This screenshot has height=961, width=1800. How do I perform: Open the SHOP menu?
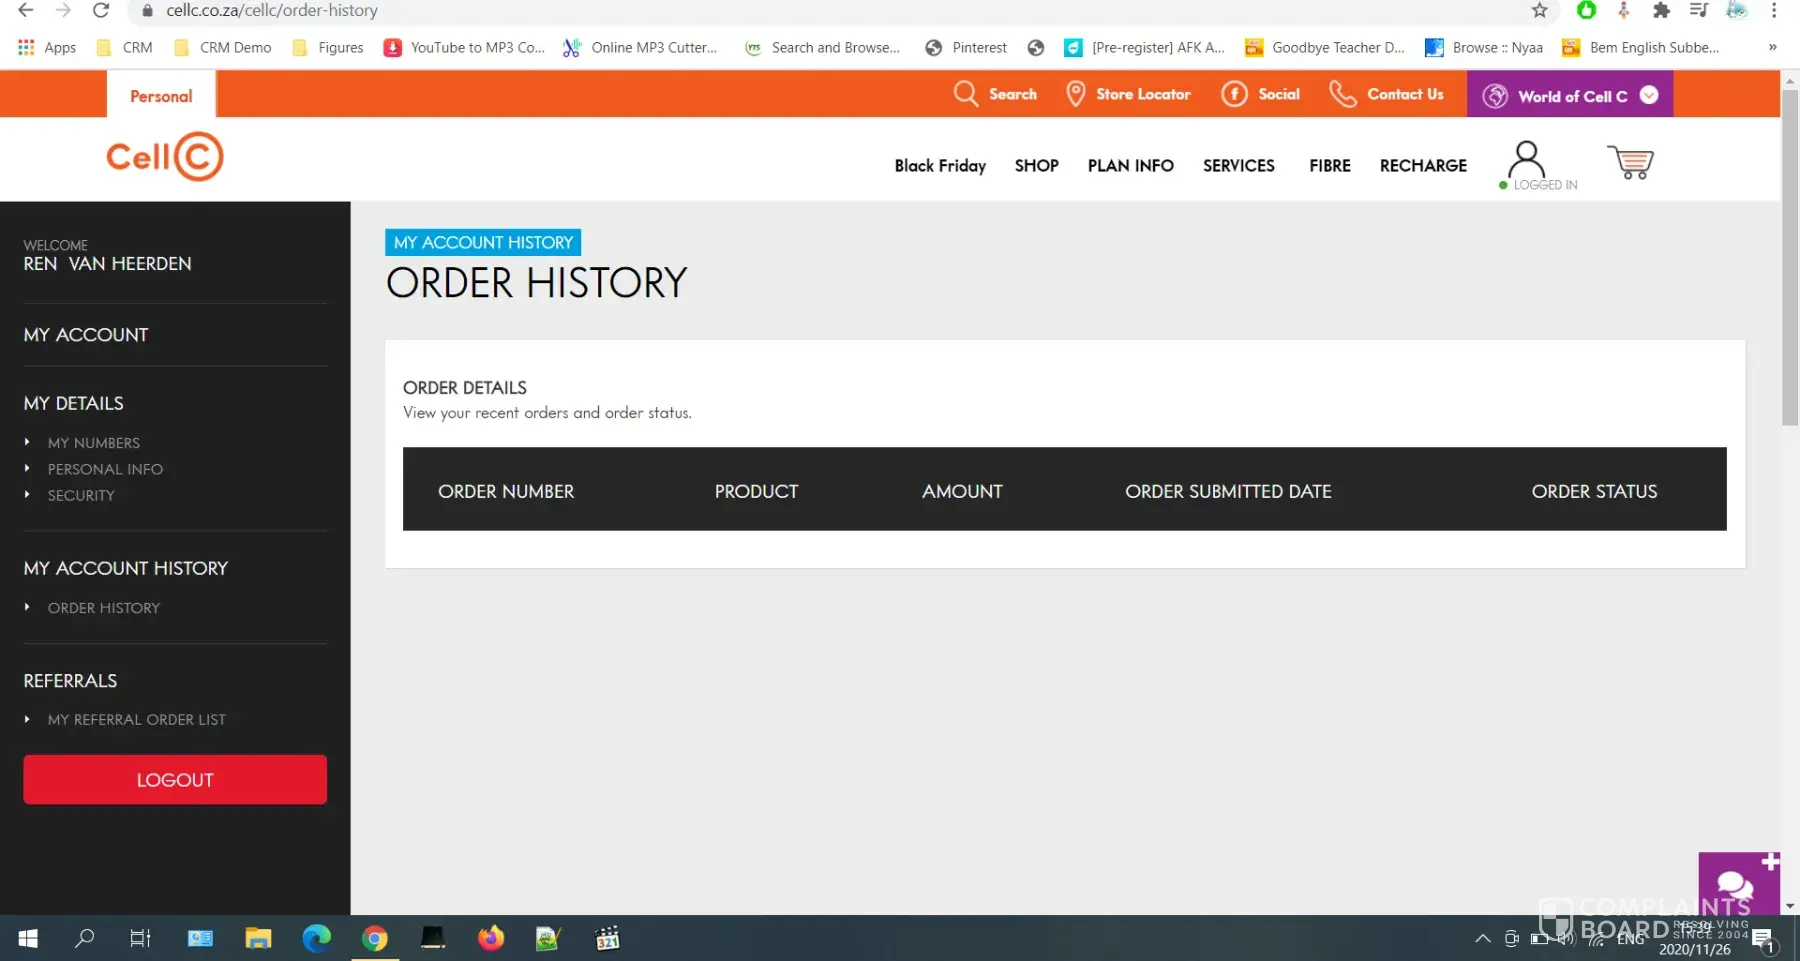pos(1036,165)
